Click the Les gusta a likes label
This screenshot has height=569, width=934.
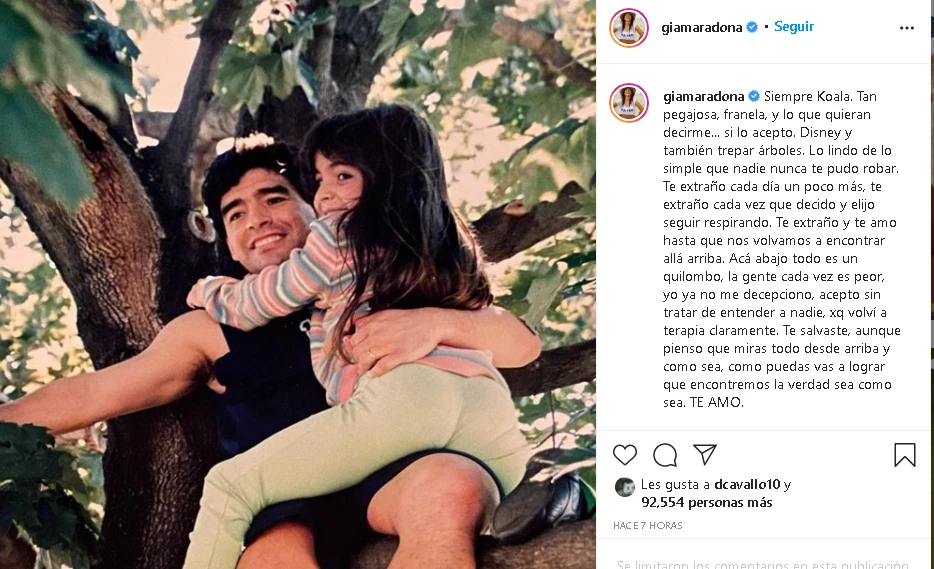675,485
